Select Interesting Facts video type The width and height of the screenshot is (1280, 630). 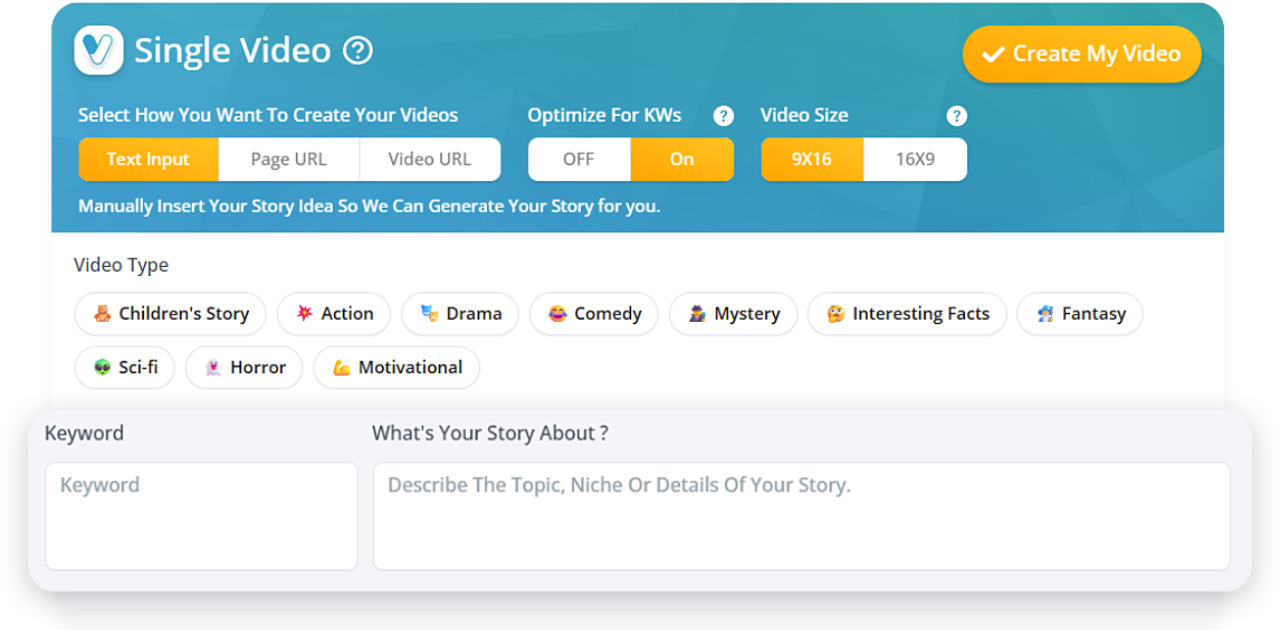click(x=907, y=314)
